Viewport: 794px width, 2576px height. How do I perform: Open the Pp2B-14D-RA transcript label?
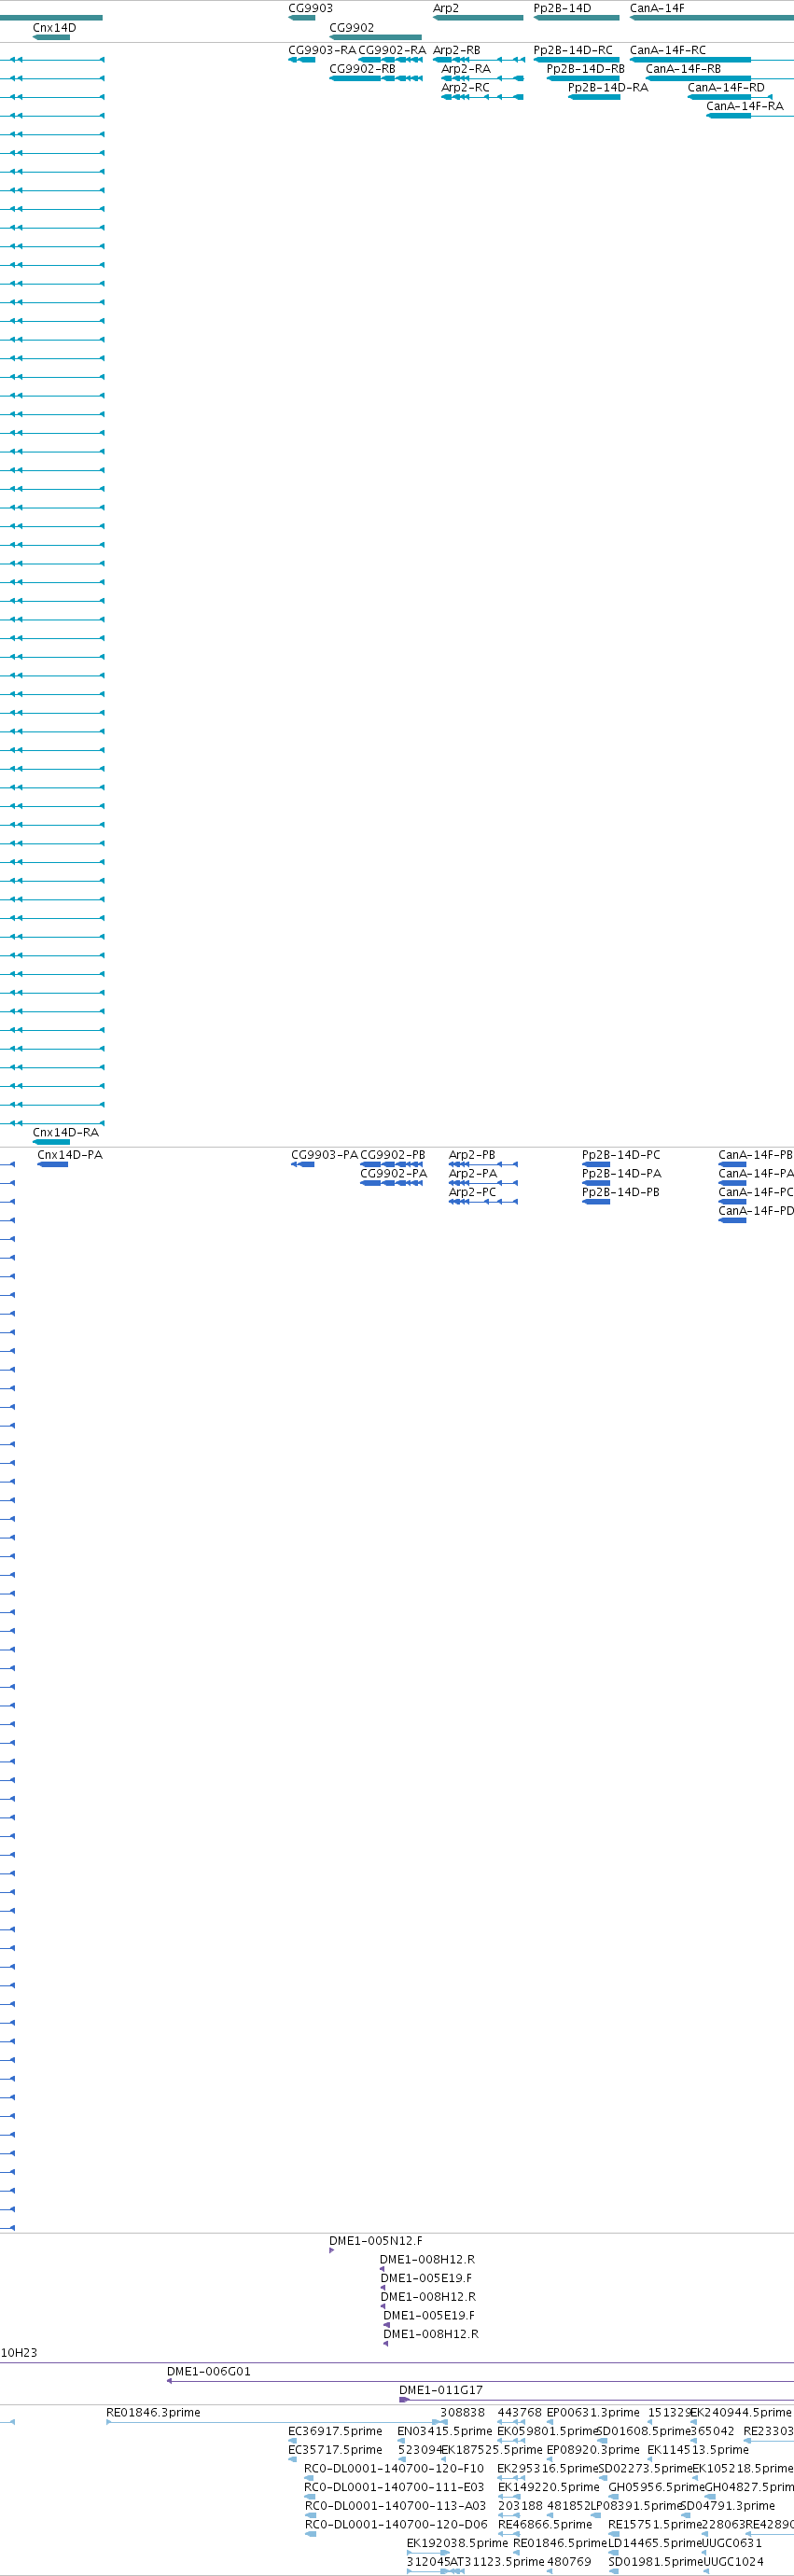tap(608, 88)
